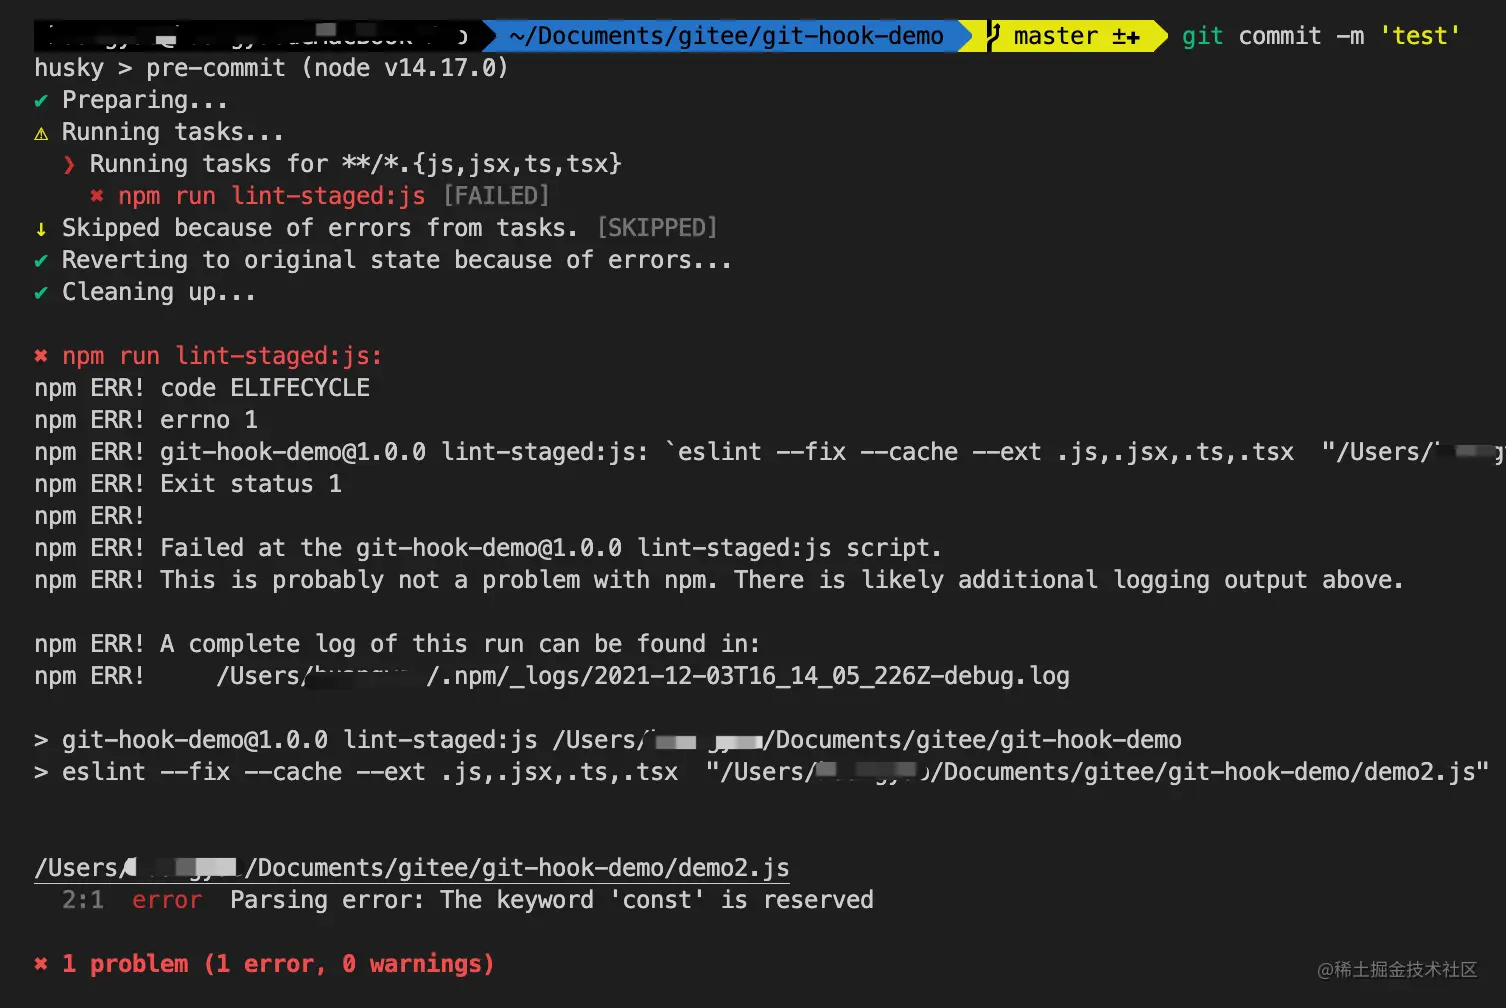Click the yellow down arrow beside Skipped because
The width and height of the screenshot is (1506, 1008).
(41, 229)
